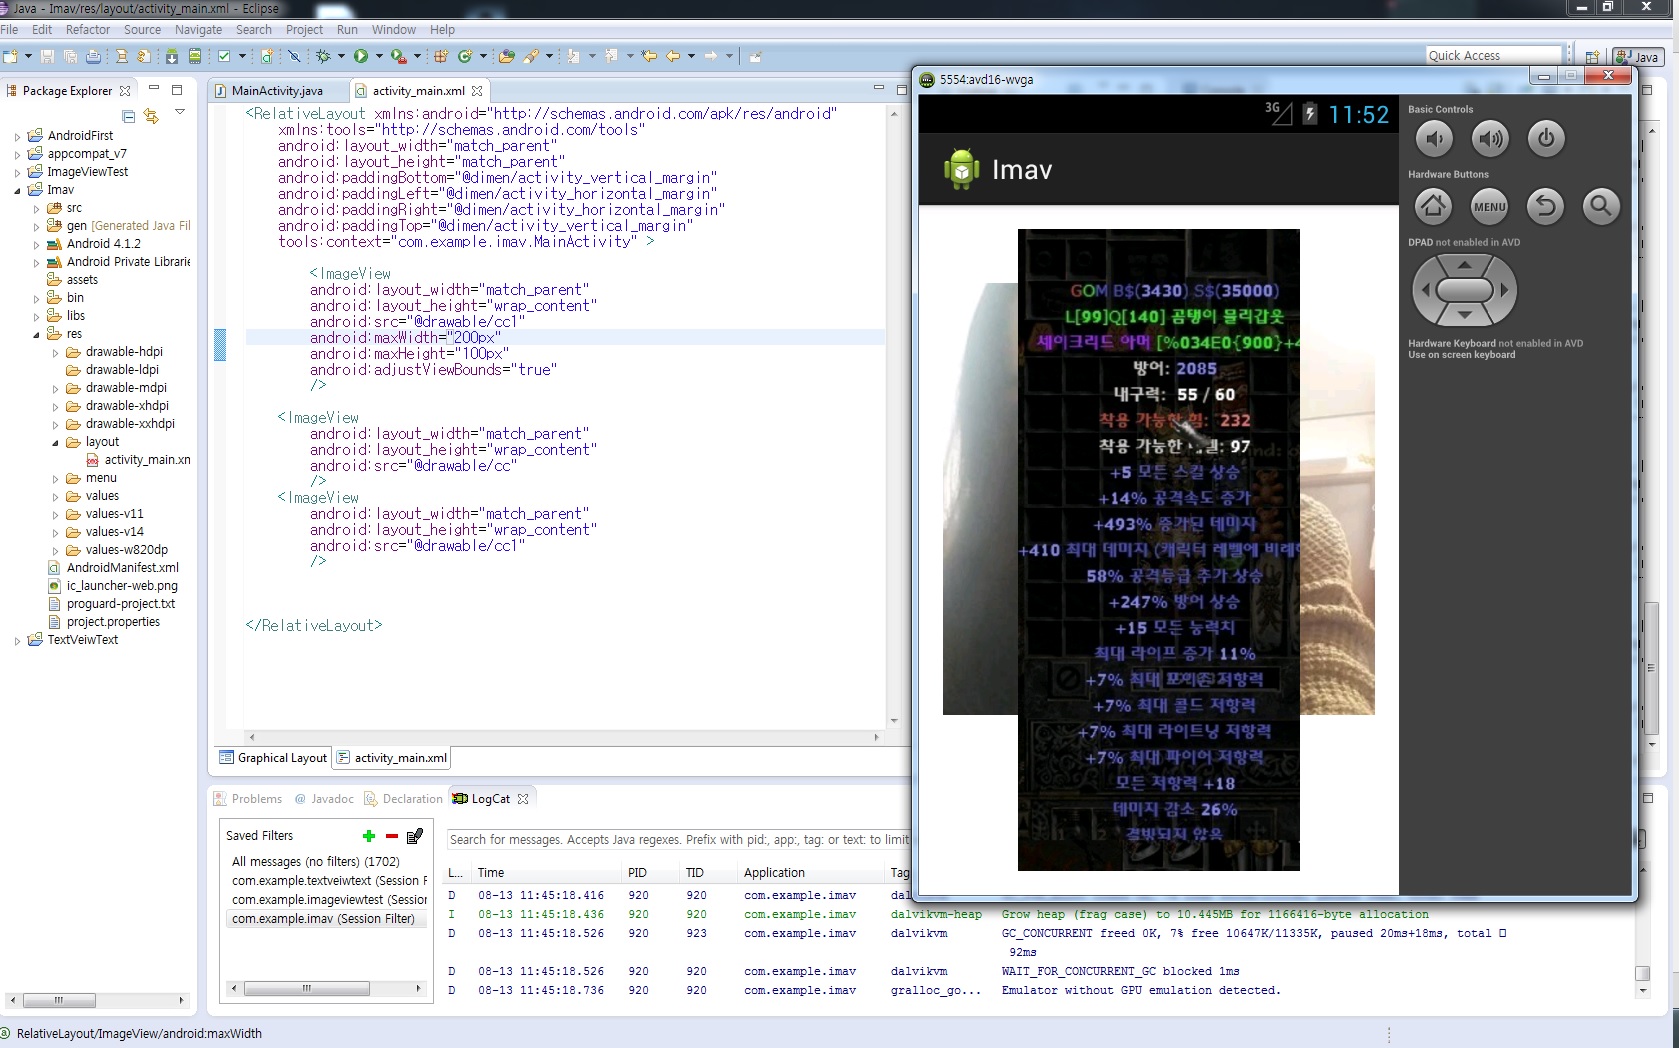The width and height of the screenshot is (1679, 1048).
Task: Expand the appcompat_v7 project
Action: [x=17, y=154]
